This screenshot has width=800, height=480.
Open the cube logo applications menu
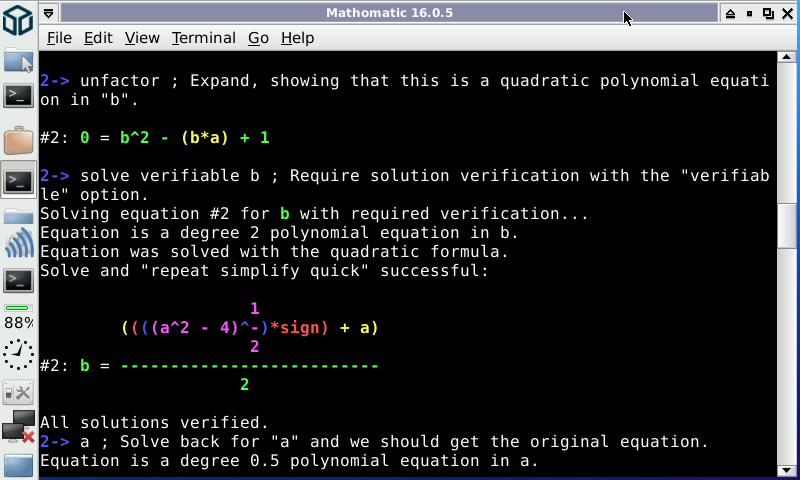click(x=18, y=20)
